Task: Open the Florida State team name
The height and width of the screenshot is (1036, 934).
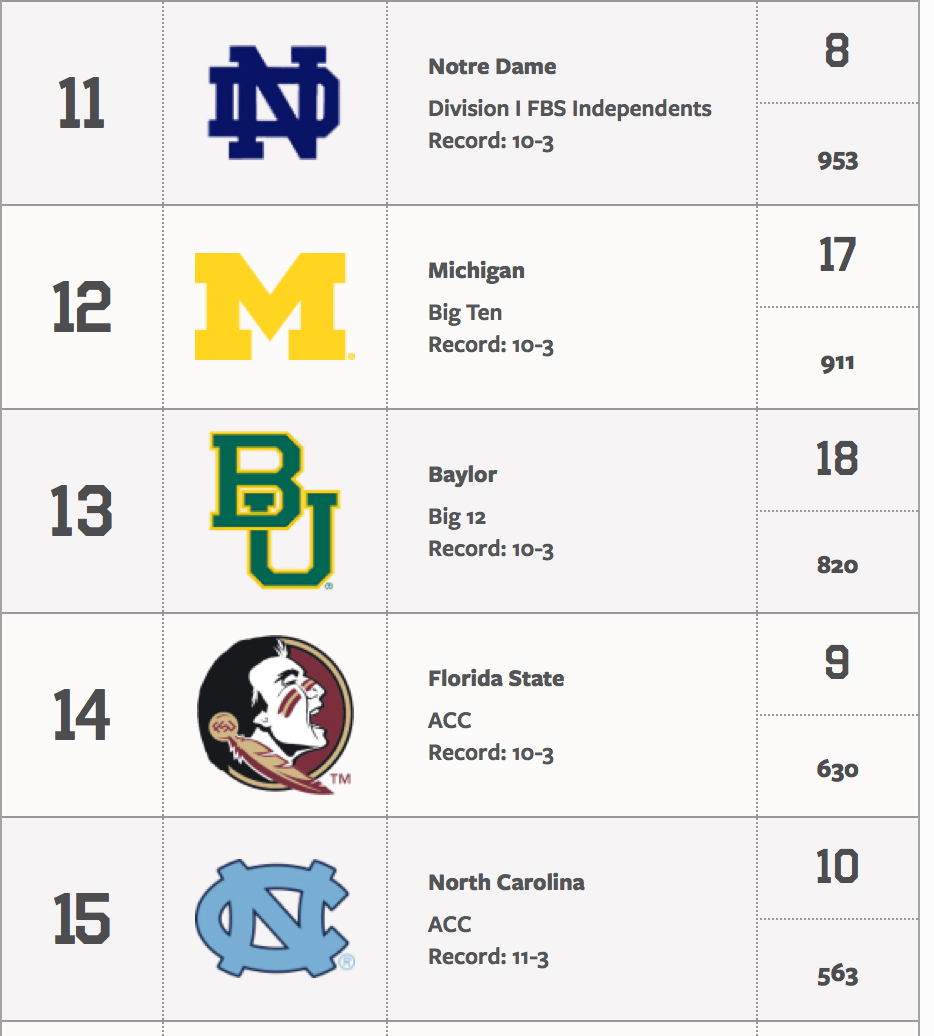Action: [x=496, y=679]
